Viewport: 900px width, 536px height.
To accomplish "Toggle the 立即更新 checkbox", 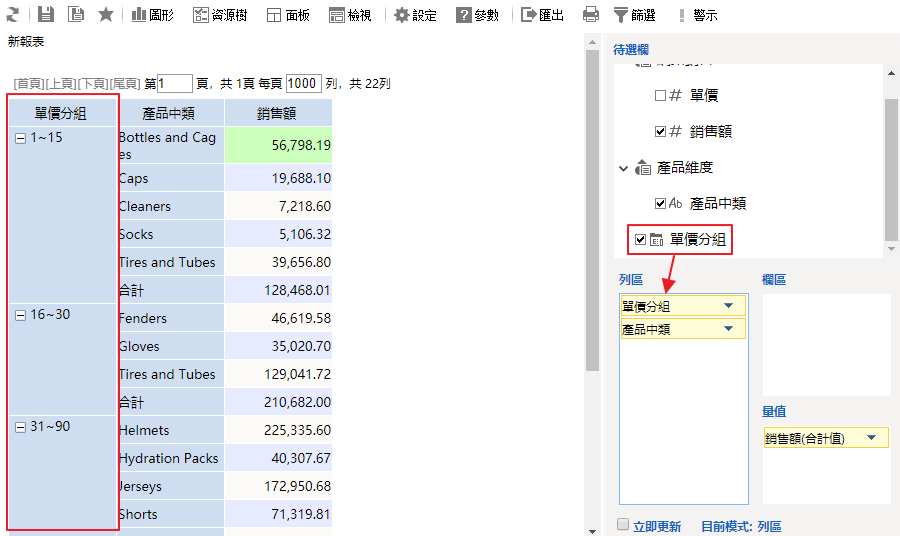I will click(x=623, y=525).
